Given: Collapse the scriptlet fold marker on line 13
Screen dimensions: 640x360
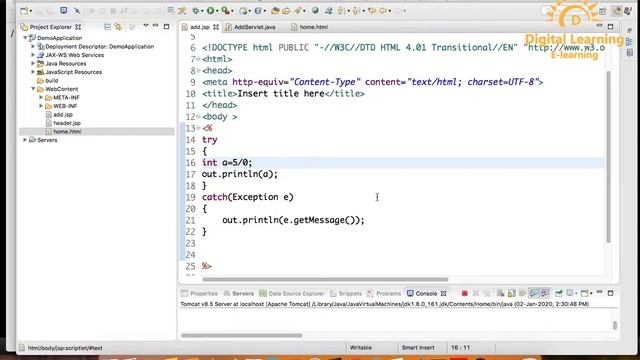Looking at the screenshot, I should [198, 128].
